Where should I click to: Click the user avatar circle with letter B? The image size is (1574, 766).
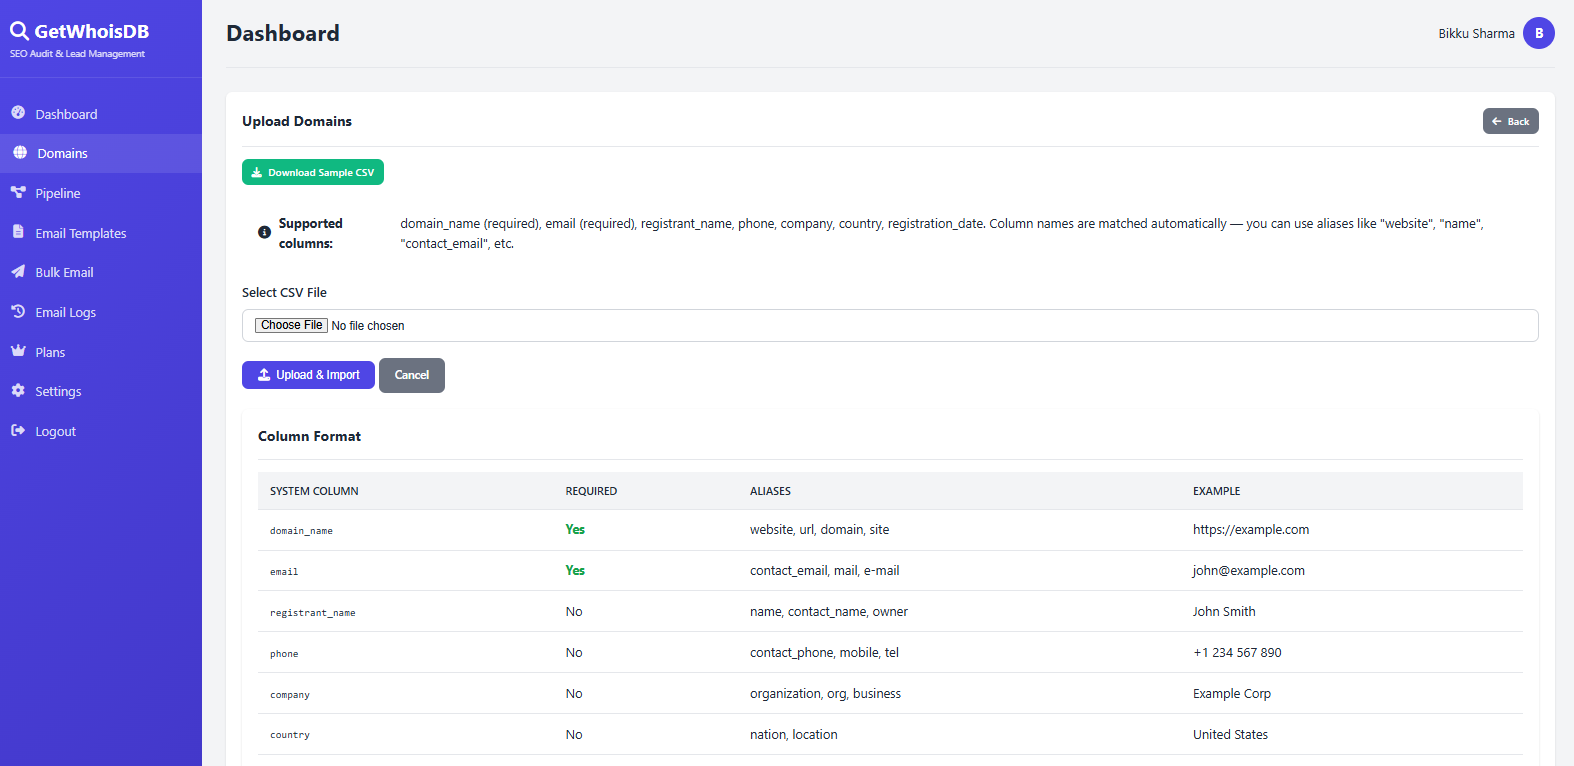pos(1538,33)
